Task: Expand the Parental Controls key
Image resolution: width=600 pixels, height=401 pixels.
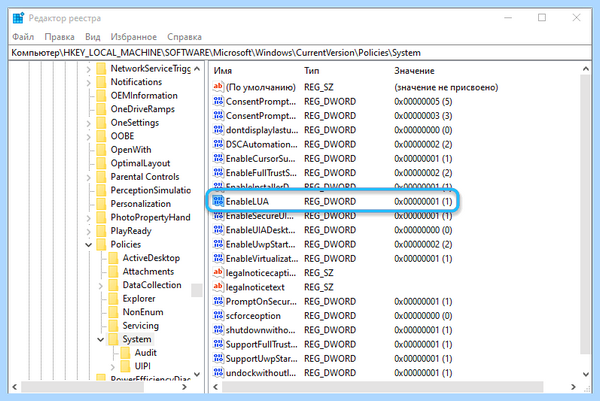Action: 88,177
